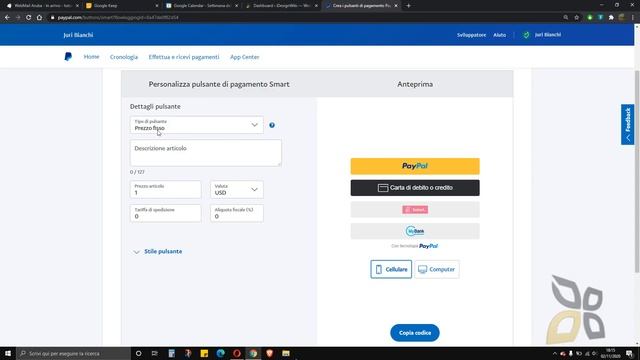Viewport: 640px width, 360px height.
Task: Click Tariffa di spedizione field
Action: [x=165, y=213]
